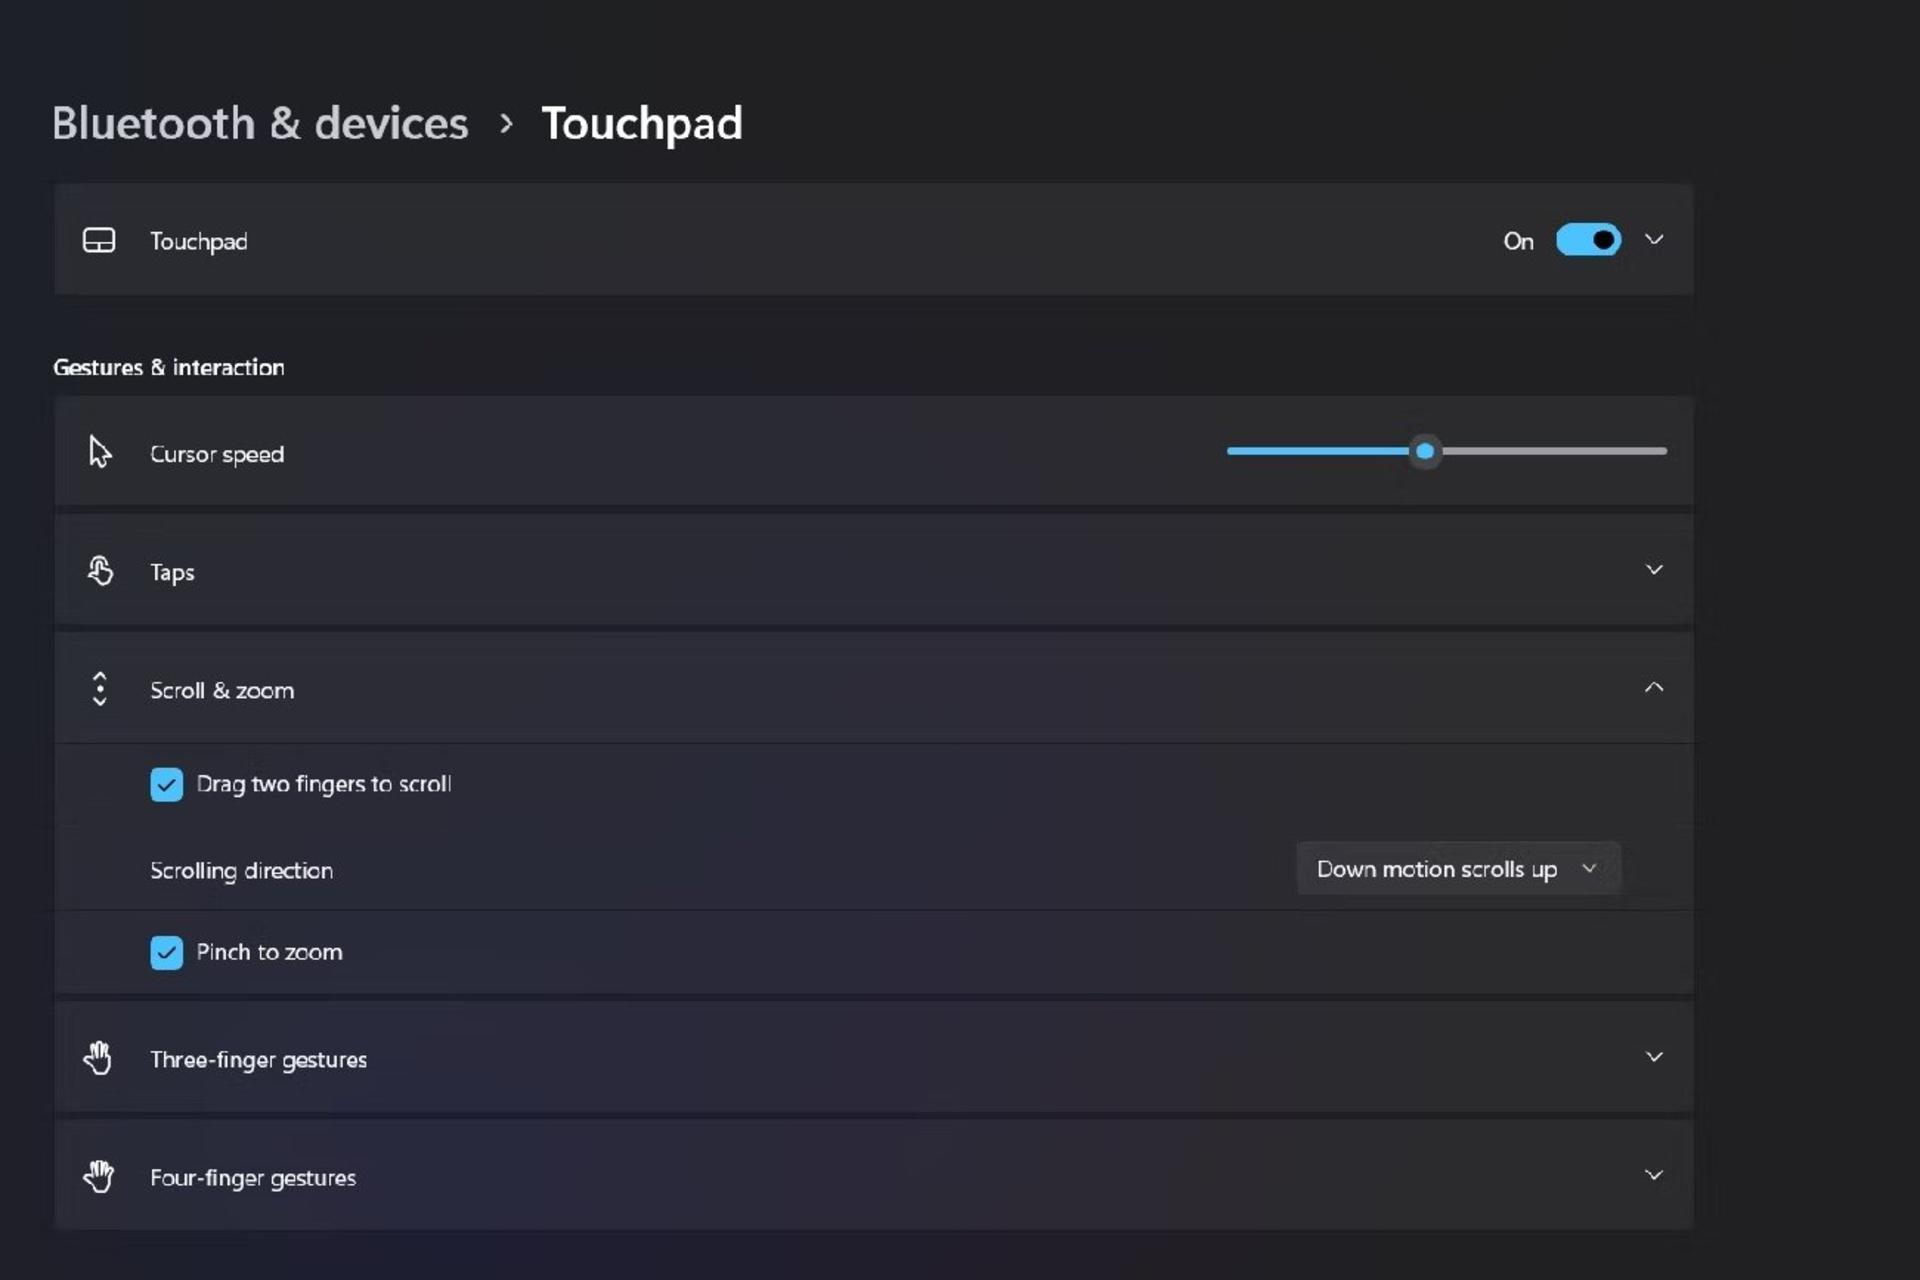Expand the Three-finger gestures chevron

tap(1654, 1057)
